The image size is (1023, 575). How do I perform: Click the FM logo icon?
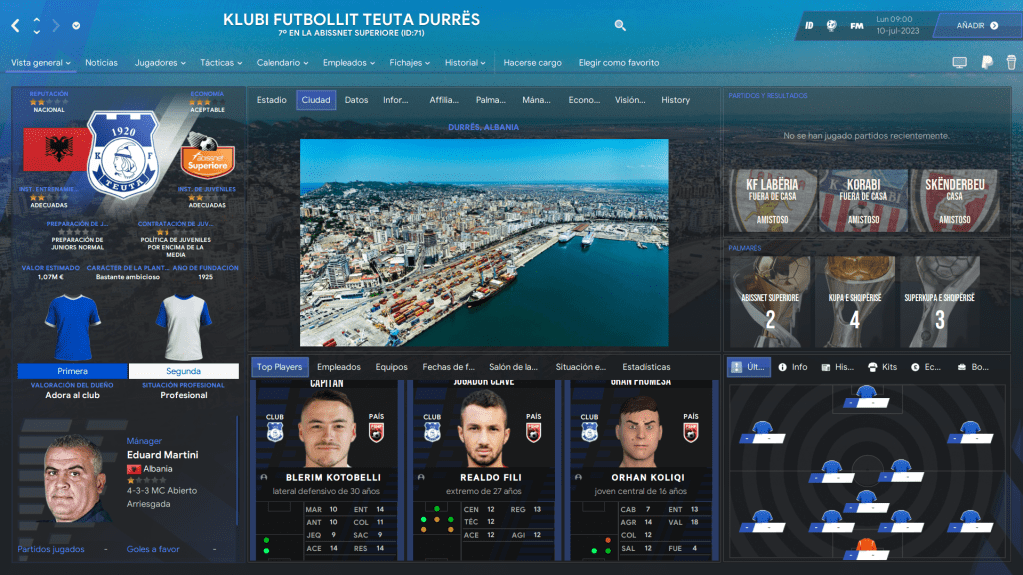(x=857, y=26)
